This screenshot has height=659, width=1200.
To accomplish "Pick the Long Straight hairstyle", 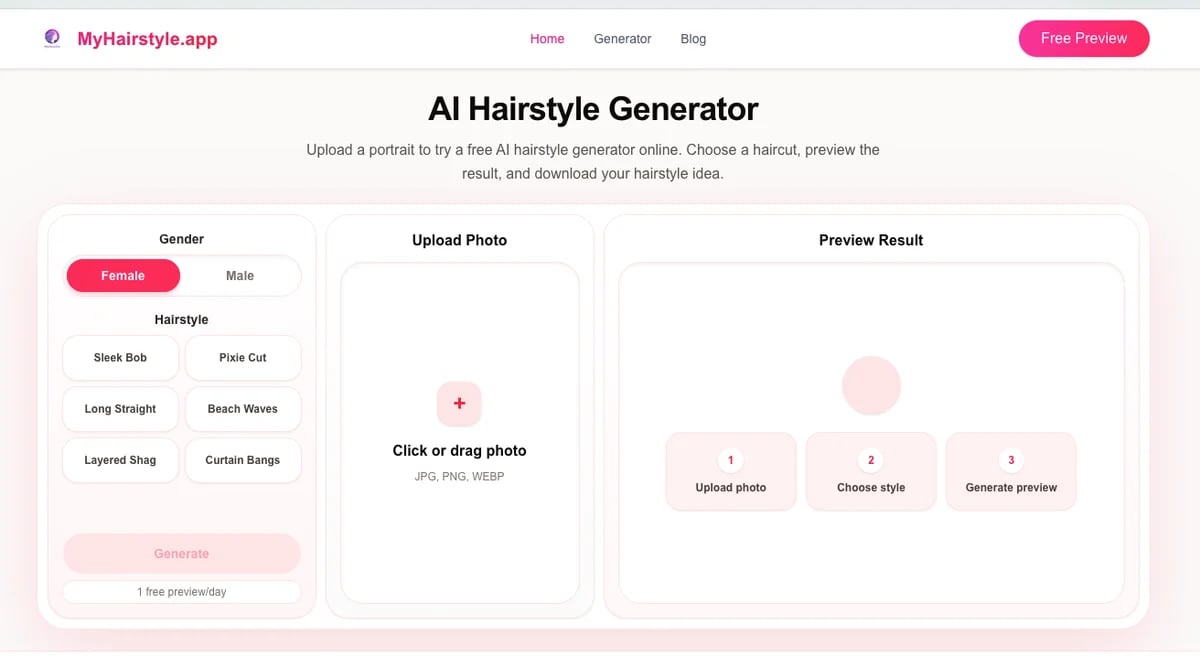I will point(121,409).
